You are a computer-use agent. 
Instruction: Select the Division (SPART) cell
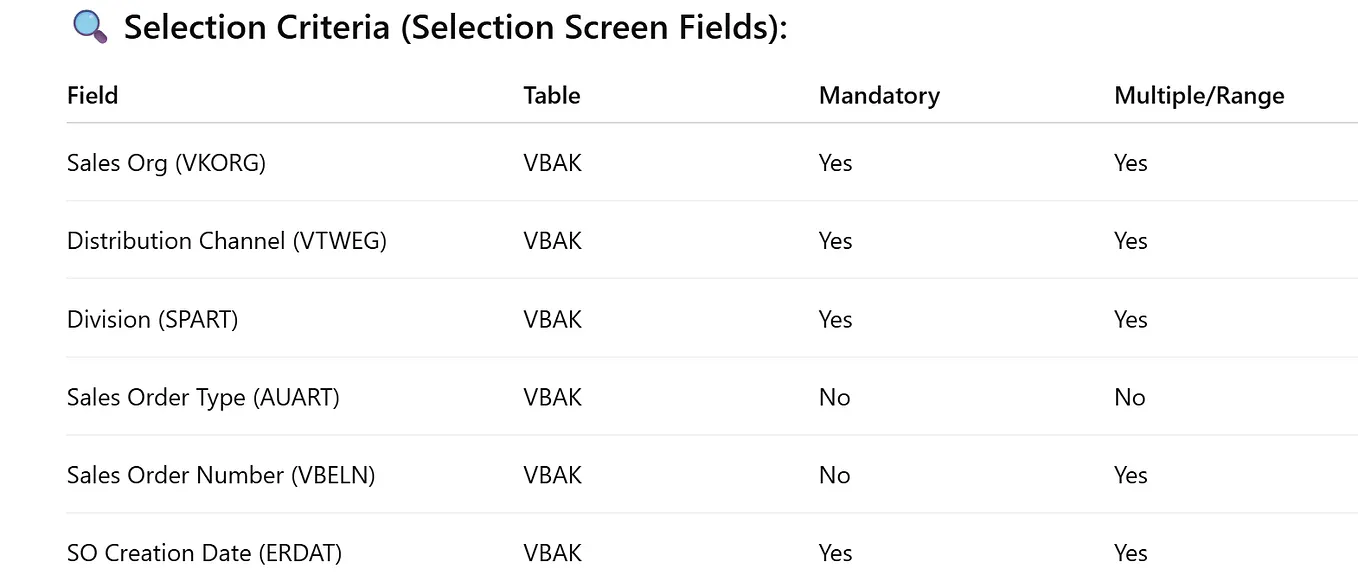[x=152, y=320]
